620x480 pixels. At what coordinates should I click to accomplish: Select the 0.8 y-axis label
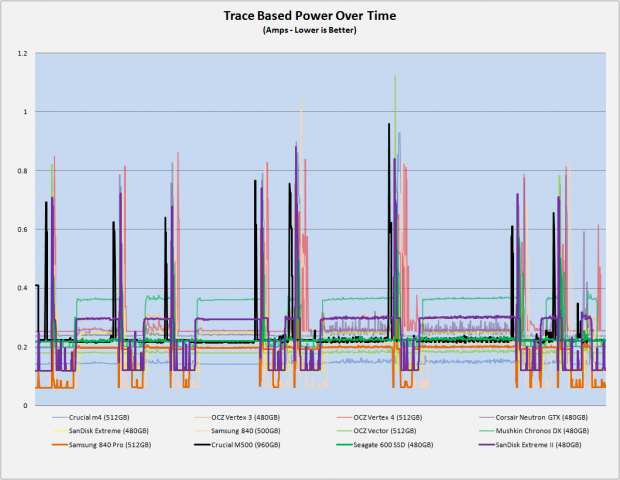(23, 171)
